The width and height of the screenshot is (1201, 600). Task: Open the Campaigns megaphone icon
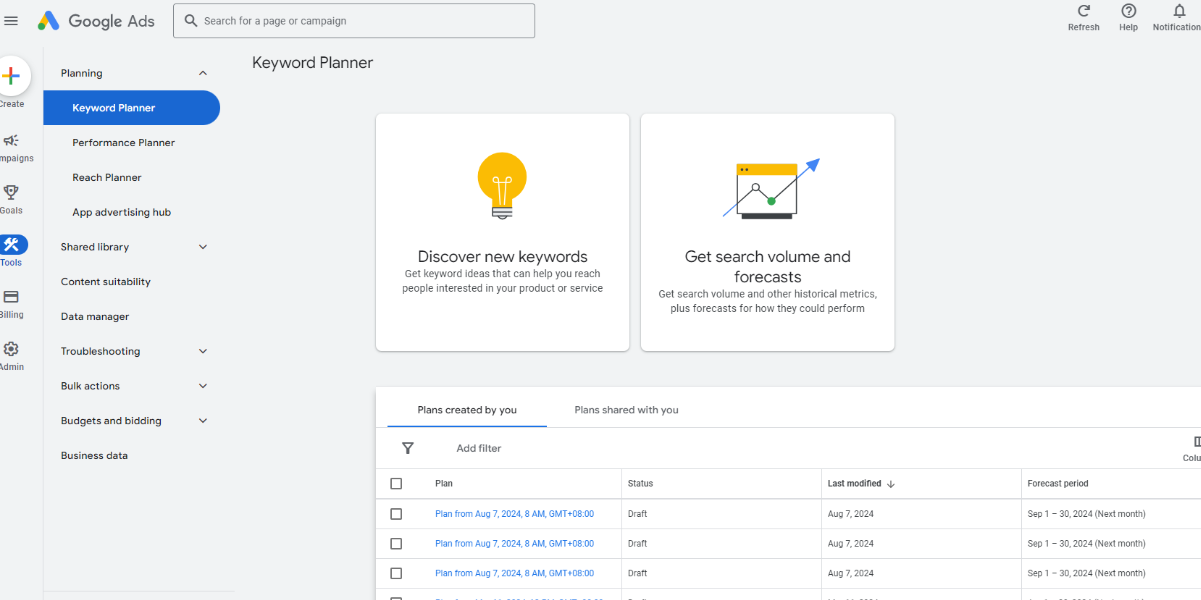(11, 141)
